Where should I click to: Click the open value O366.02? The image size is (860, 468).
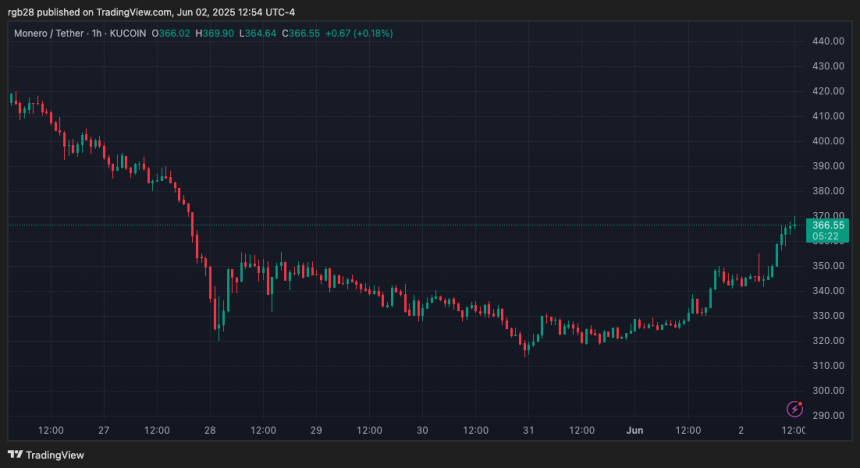[x=171, y=33]
